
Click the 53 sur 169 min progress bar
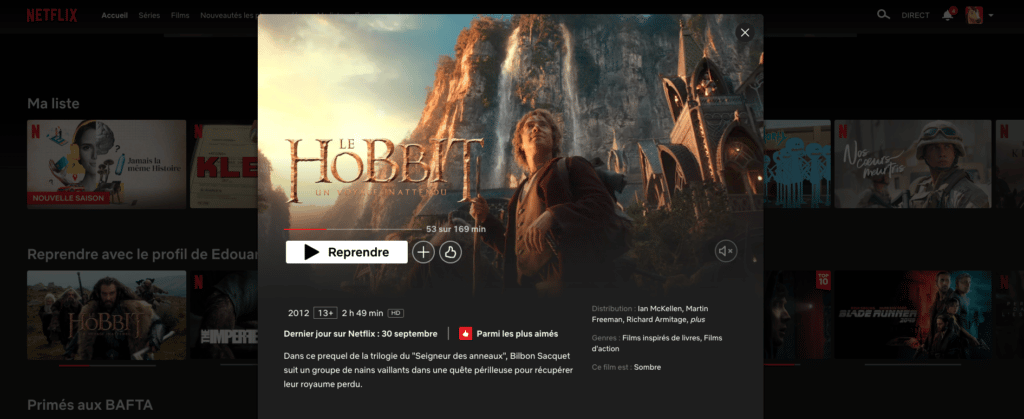click(353, 229)
